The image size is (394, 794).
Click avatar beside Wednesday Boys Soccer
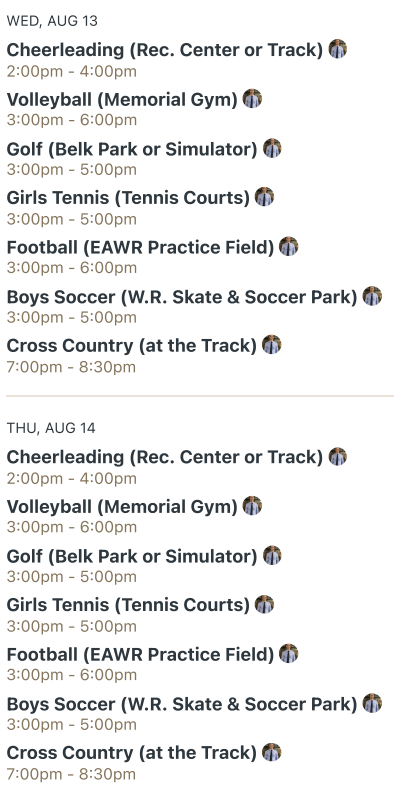(372, 296)
